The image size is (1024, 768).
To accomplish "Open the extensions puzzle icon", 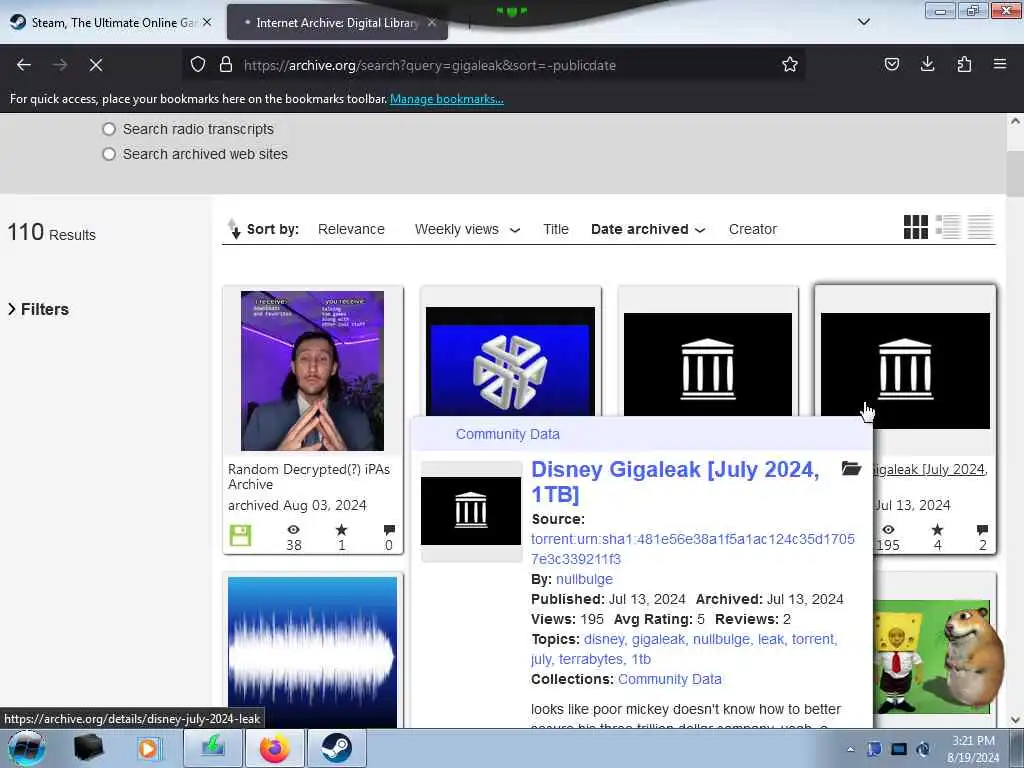I will (x=964, y=65).
